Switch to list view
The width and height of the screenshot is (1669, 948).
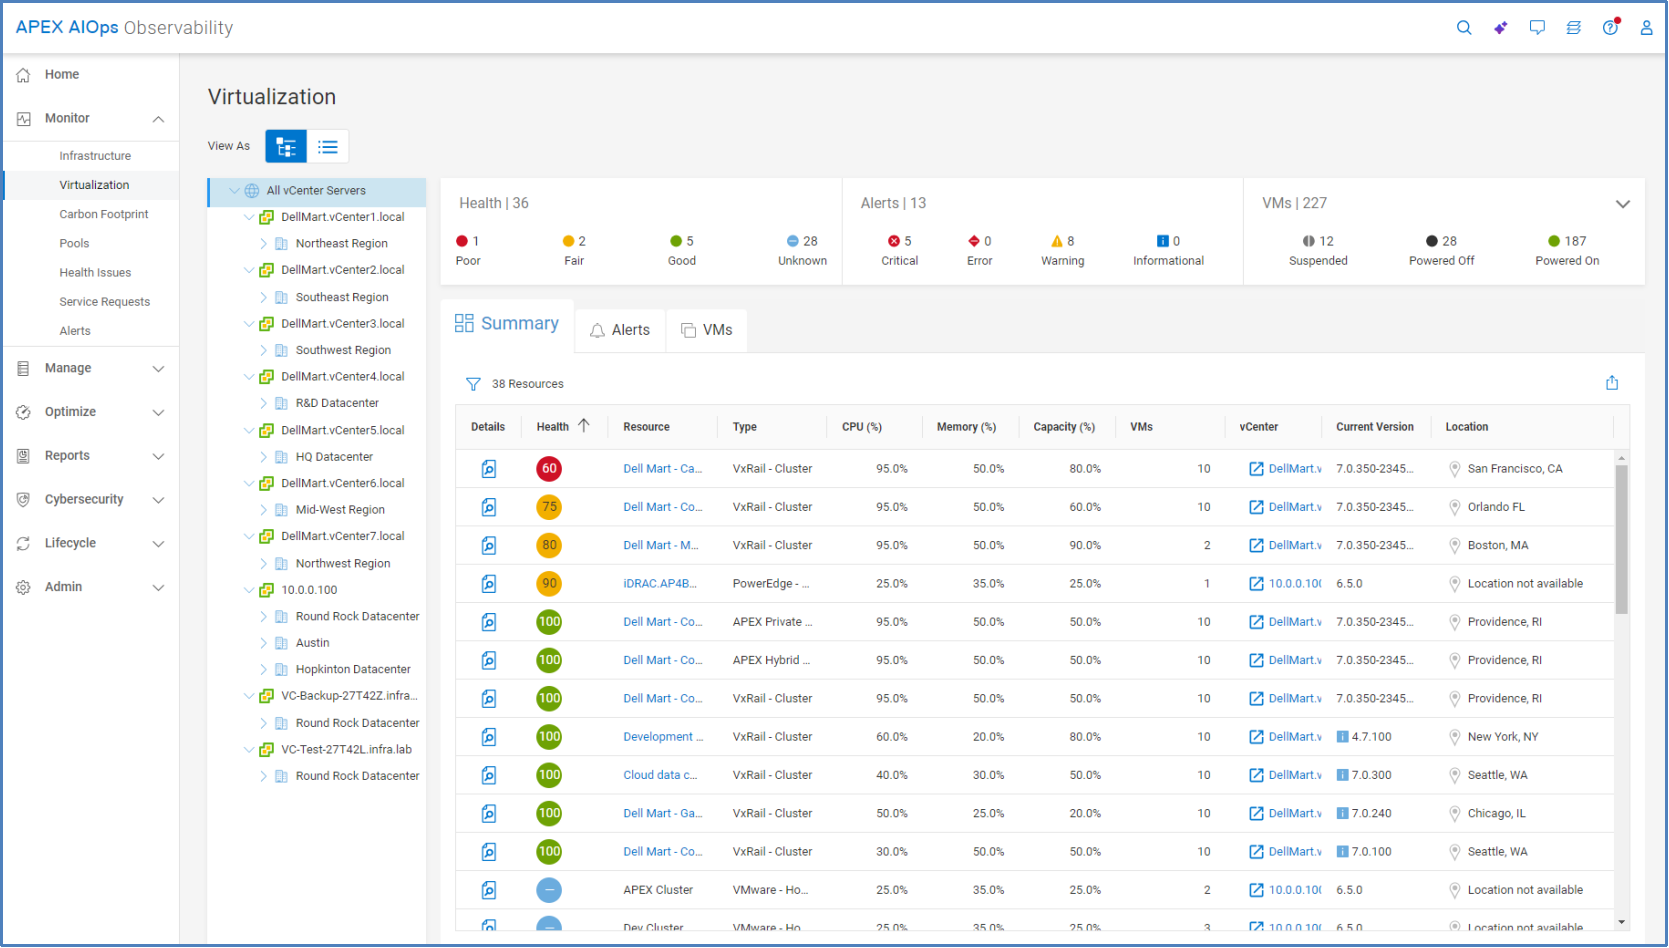coord(328,147)
